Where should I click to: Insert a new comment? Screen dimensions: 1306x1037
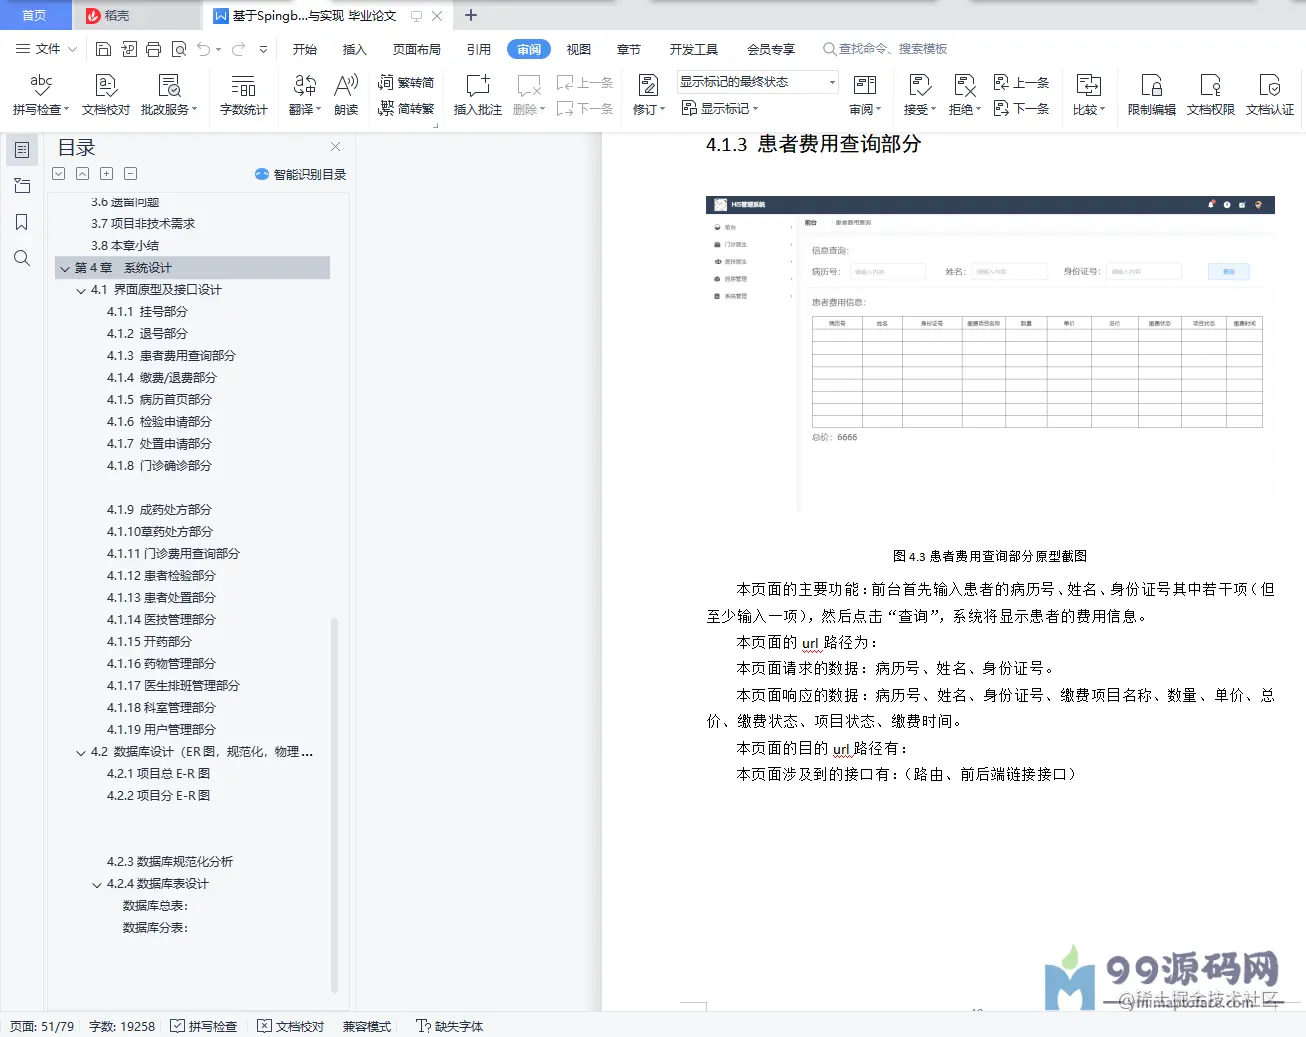pos(478,94)
